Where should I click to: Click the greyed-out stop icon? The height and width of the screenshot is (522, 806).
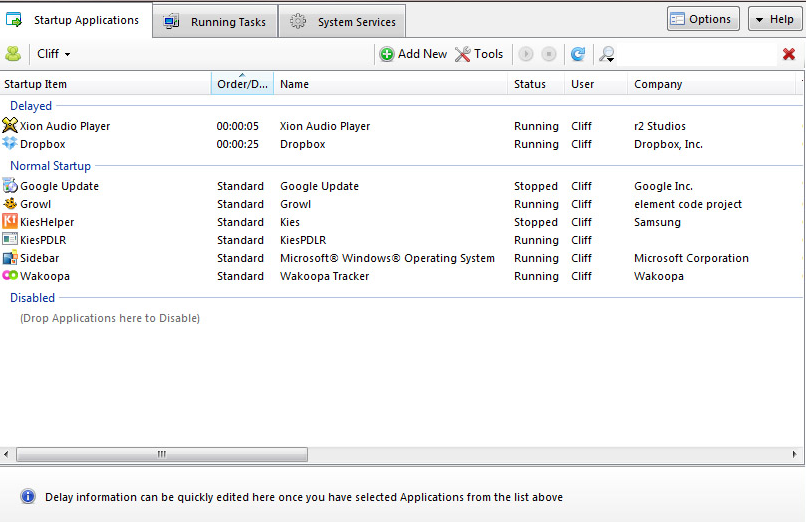pos(549,54)
